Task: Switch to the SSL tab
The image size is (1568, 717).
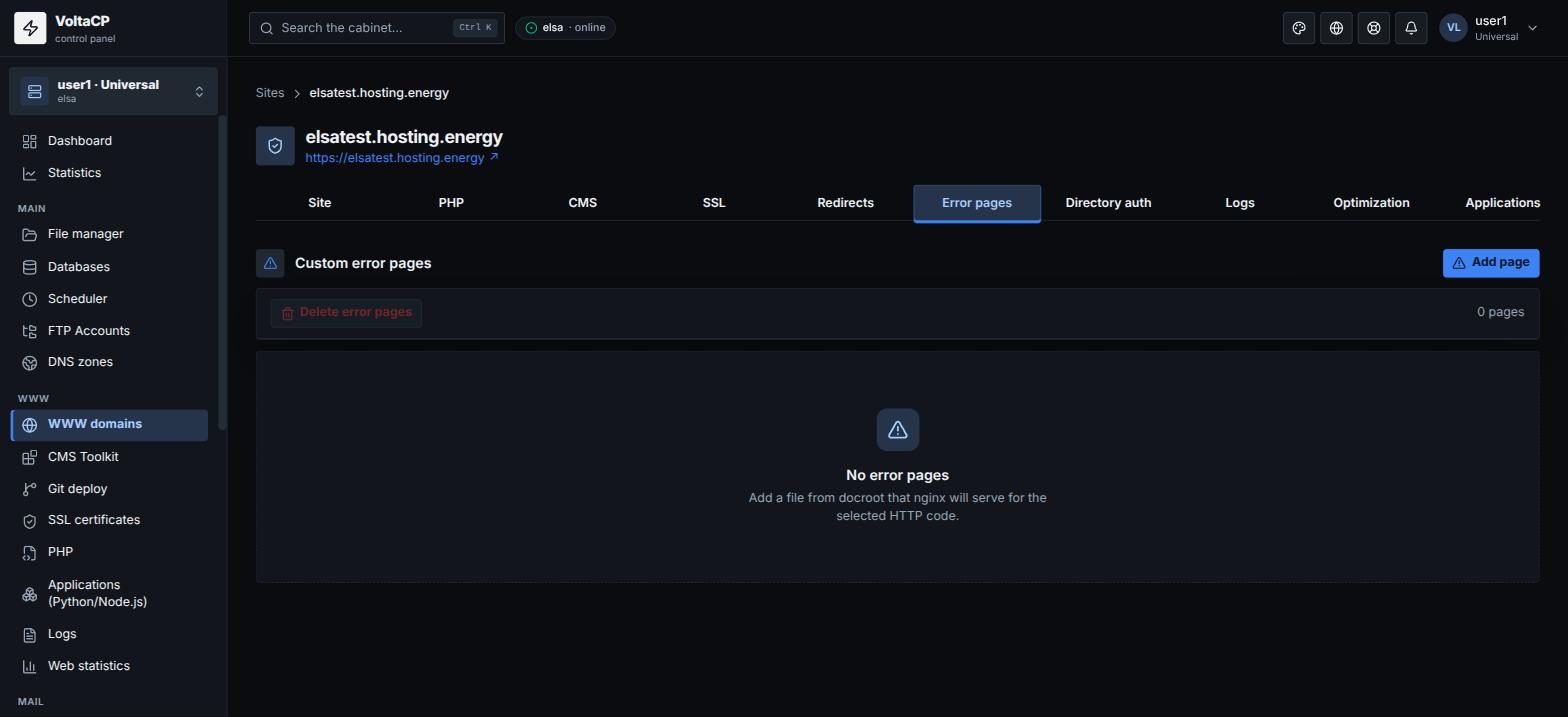Action: coord(714,203)
